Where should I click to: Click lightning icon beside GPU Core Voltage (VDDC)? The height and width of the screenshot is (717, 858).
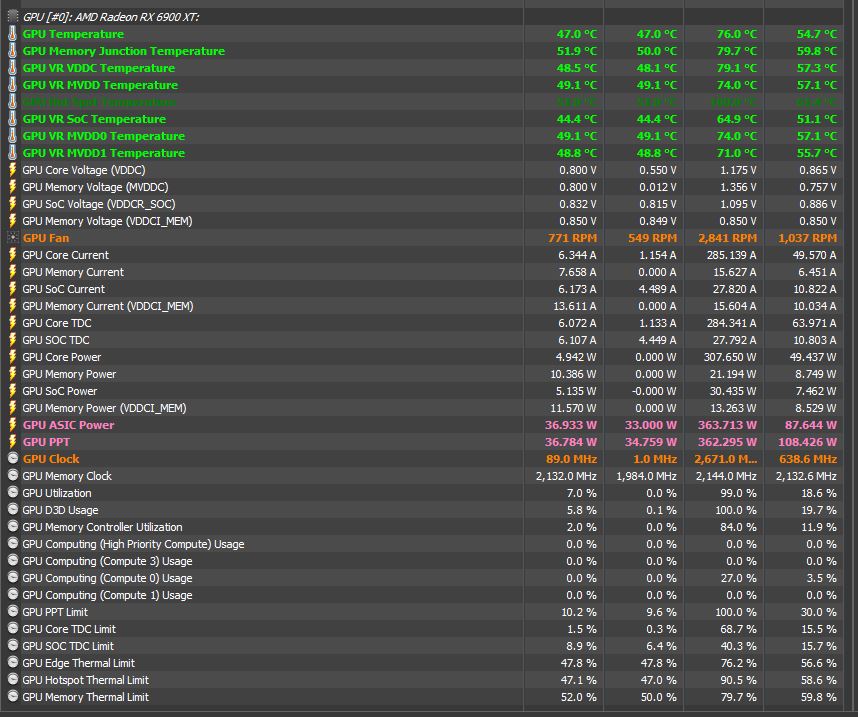tap(13, 170)
